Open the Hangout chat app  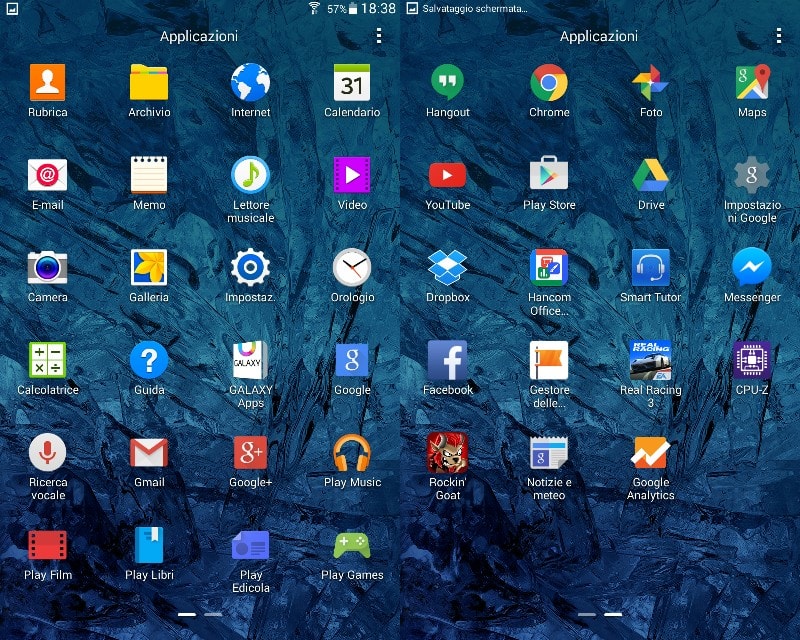(x=447, y=83)
